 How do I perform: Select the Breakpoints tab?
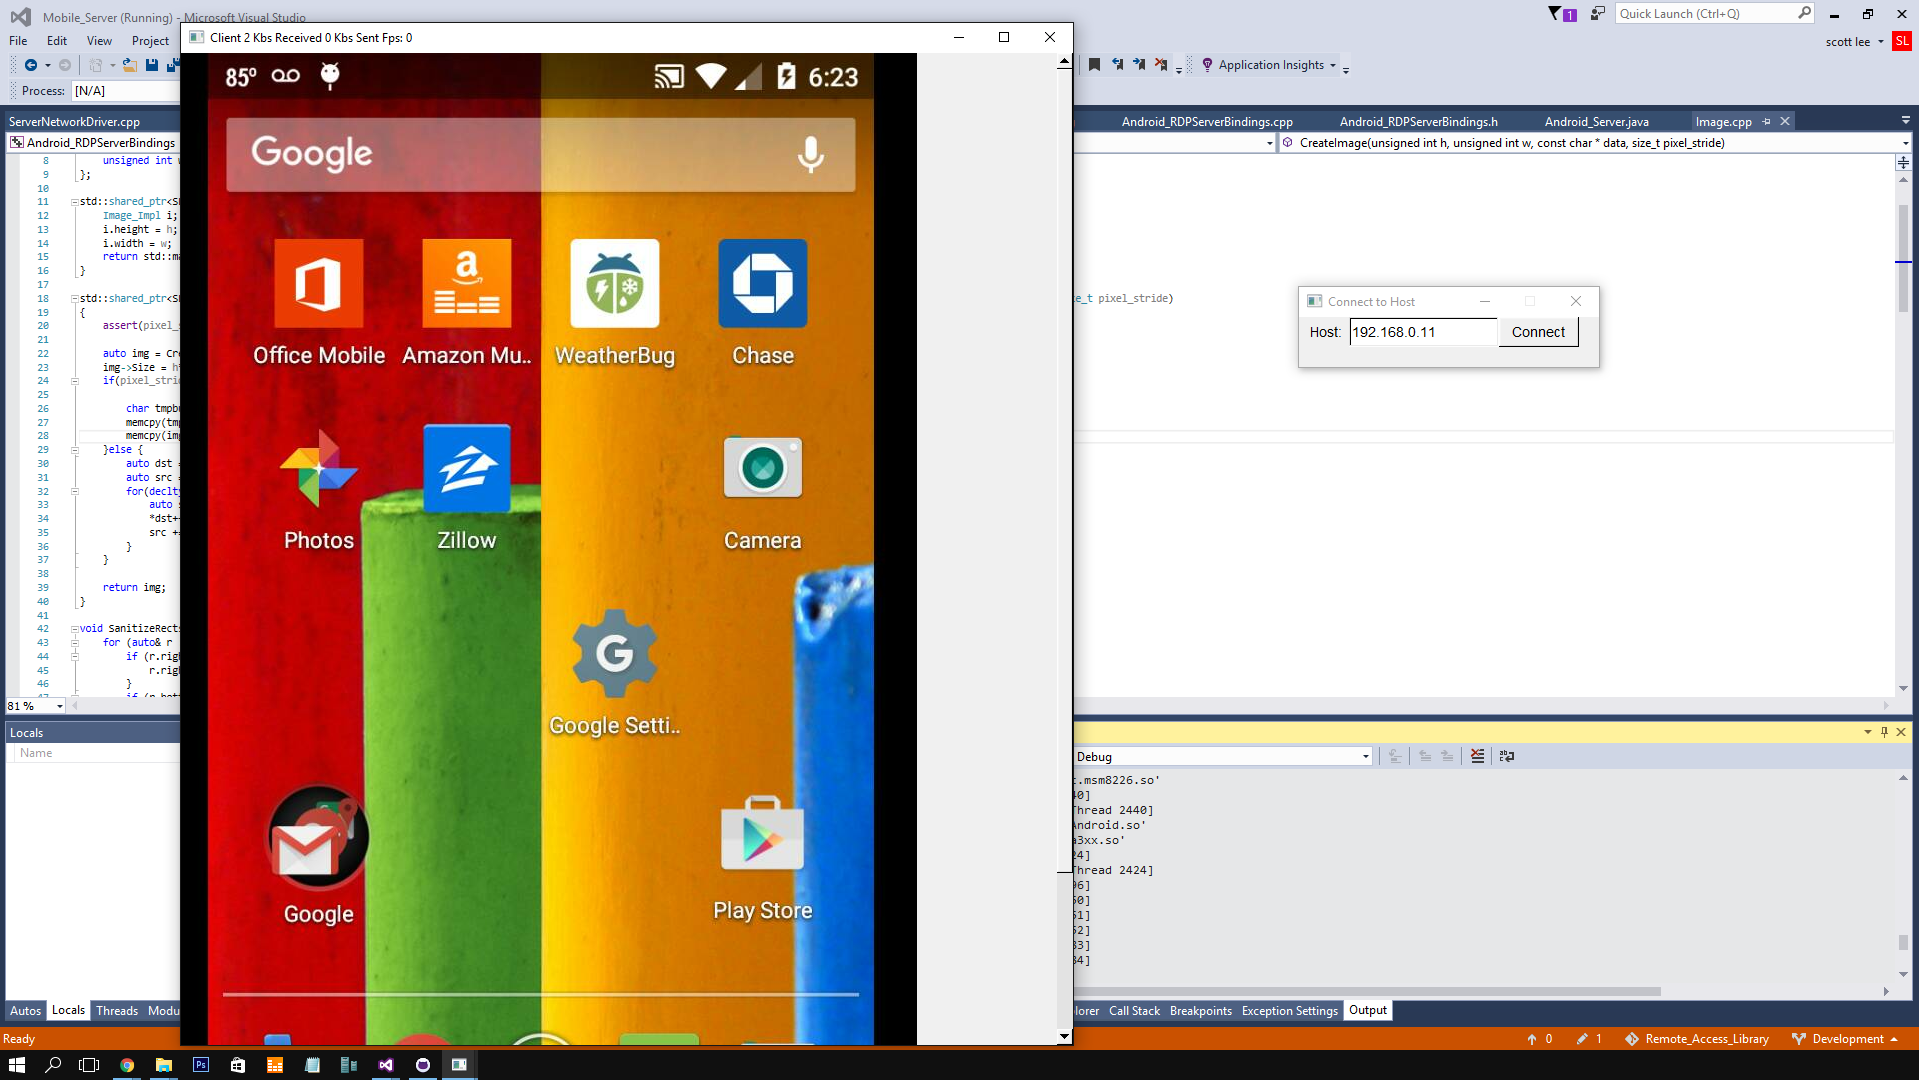(x=1200, y=1011)
